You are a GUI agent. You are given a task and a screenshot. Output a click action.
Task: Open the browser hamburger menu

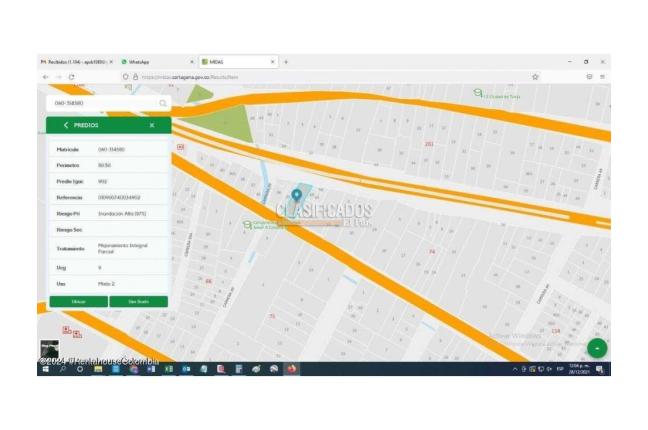pyautogui.click(x=602, y=76)
